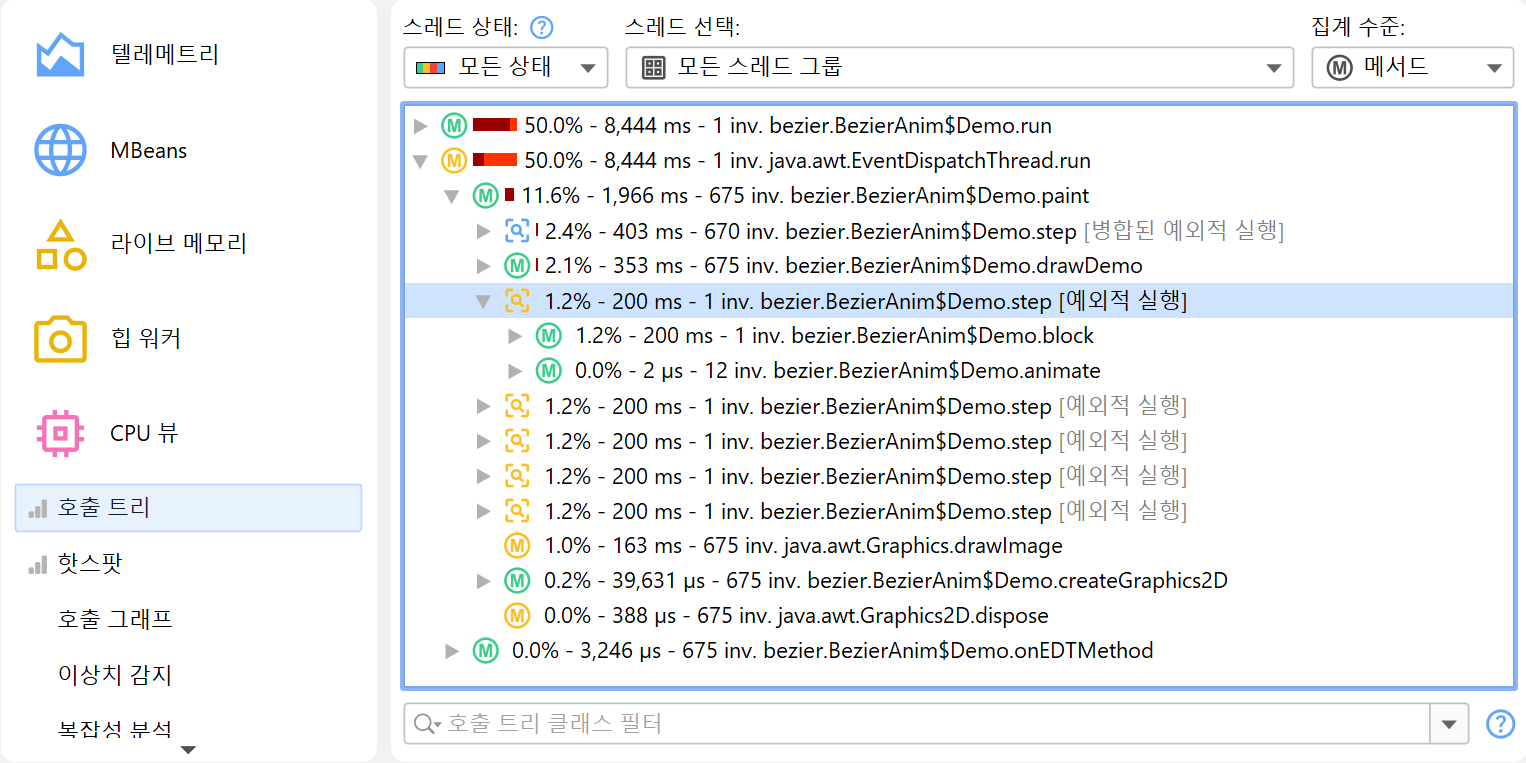Screen dimensions: 1526x763
Task: Open 이상치 감지 view
Action: tap(115, 675)
